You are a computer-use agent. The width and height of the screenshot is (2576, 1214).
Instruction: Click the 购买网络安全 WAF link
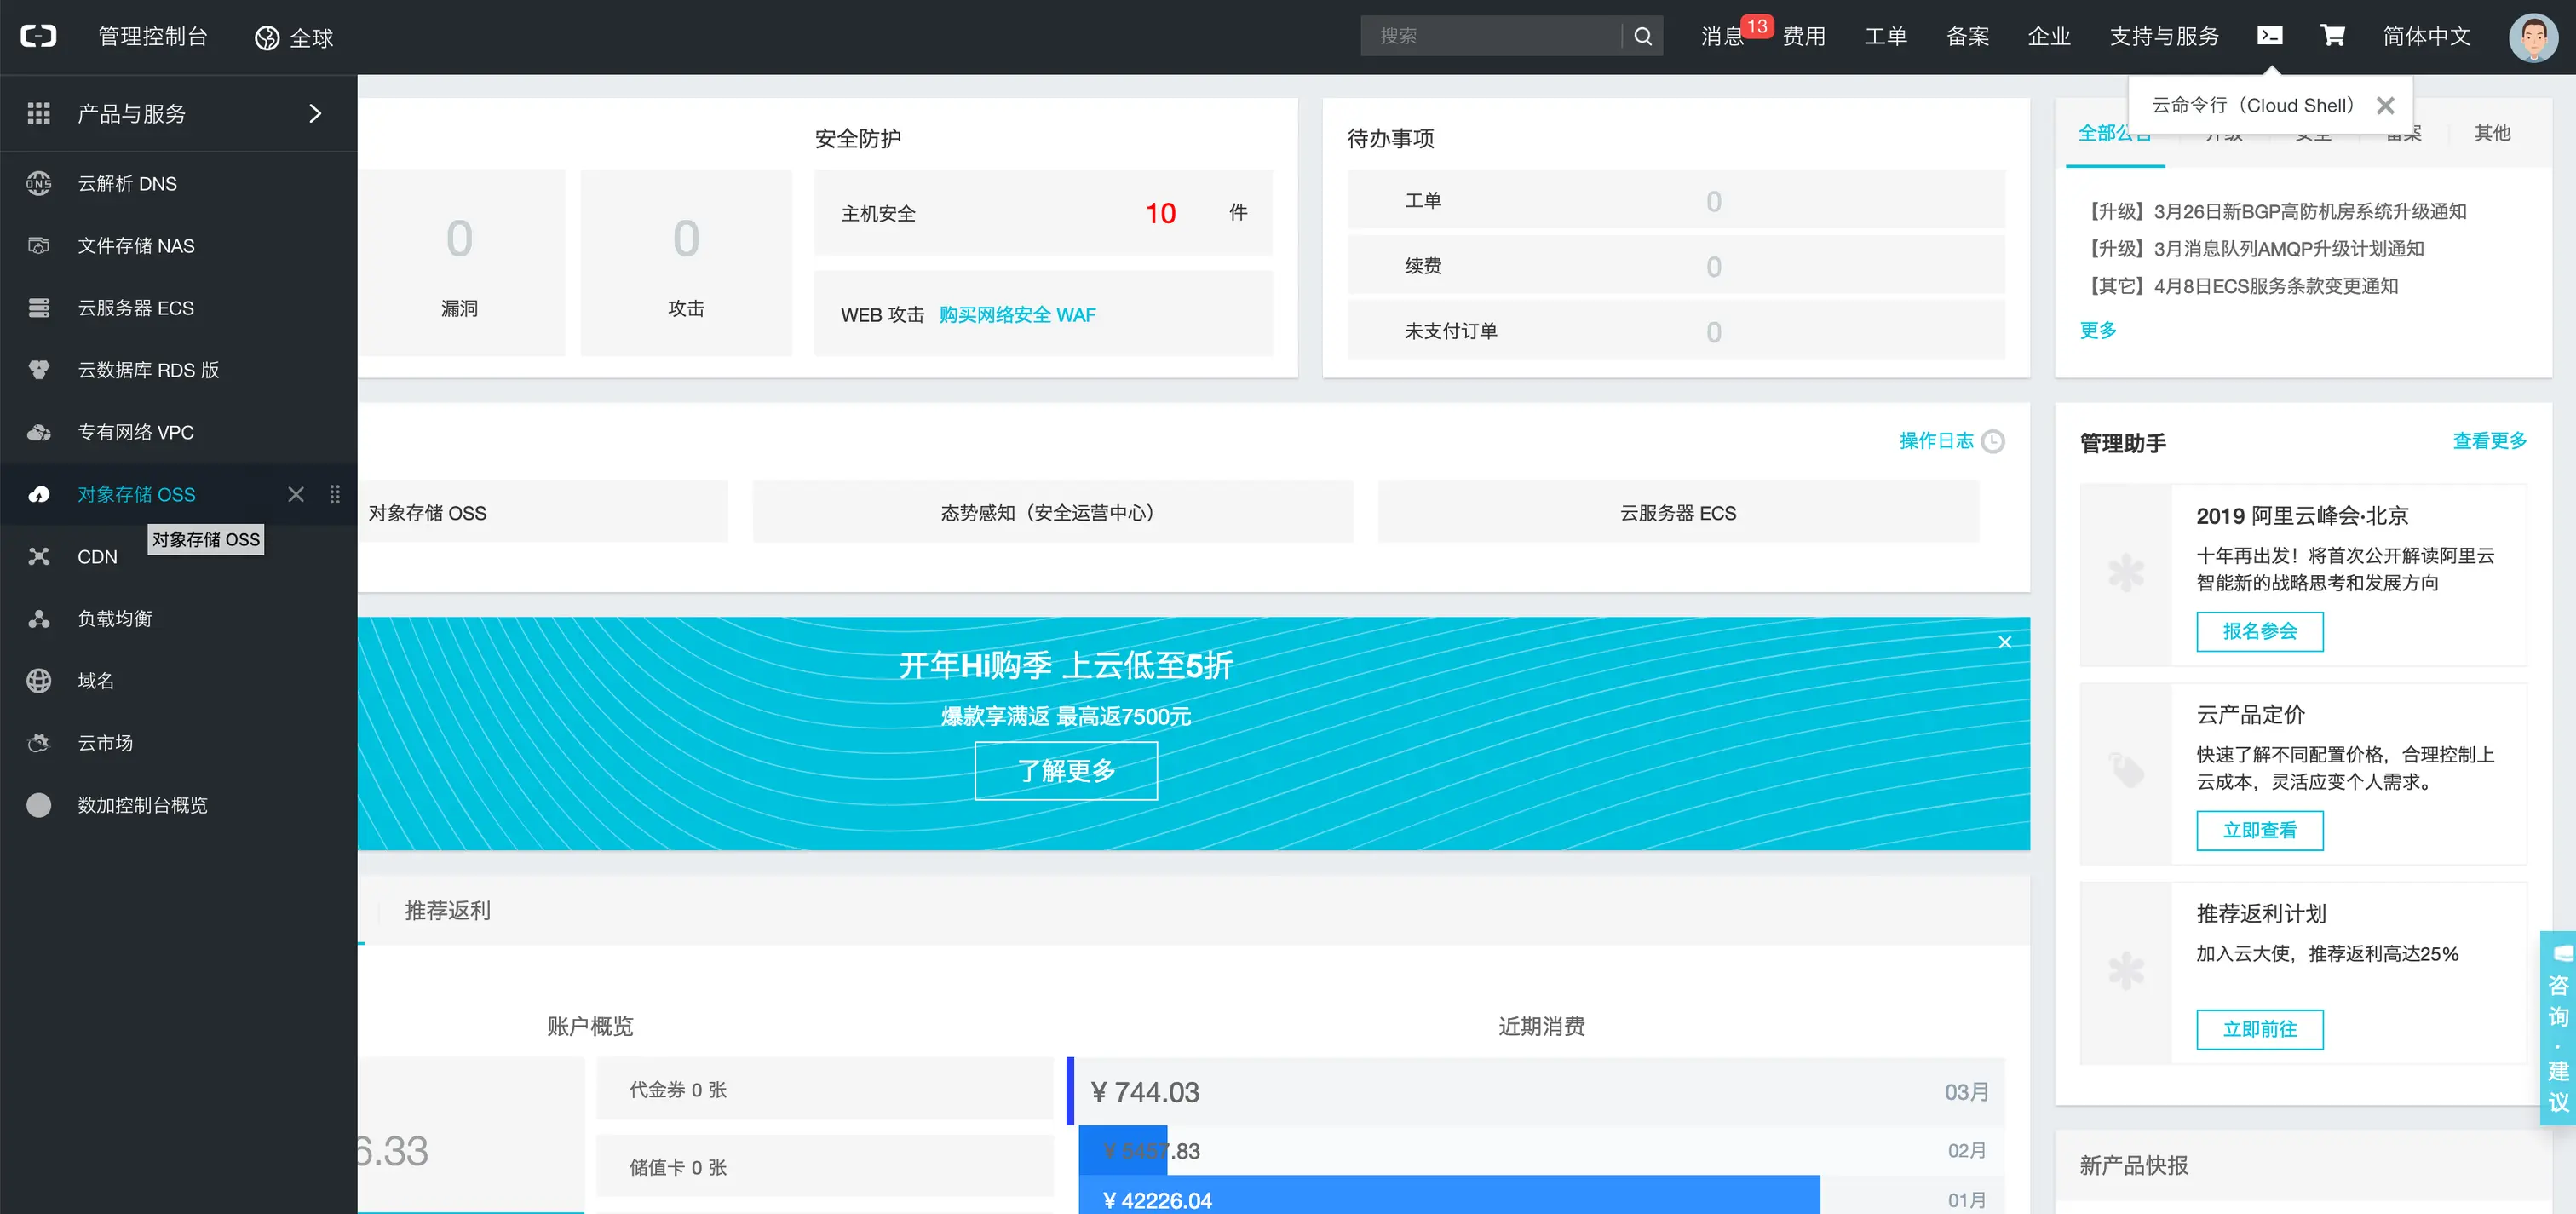coord(1017,315)
